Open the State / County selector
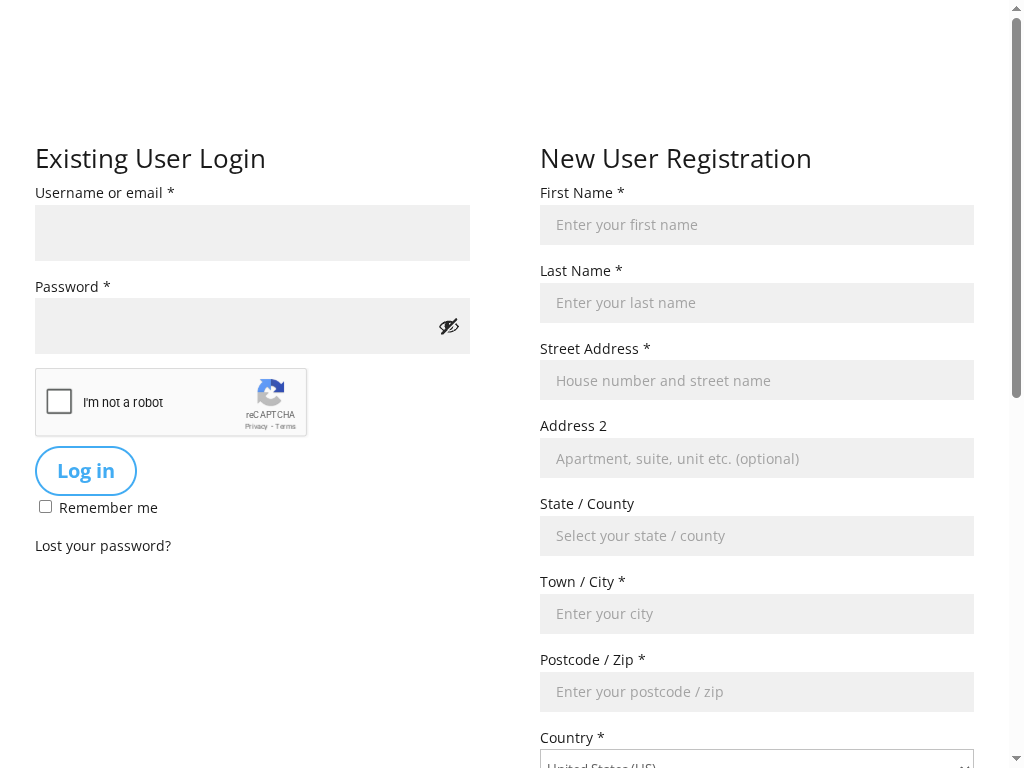1024x768 pixels. (757, 536)
